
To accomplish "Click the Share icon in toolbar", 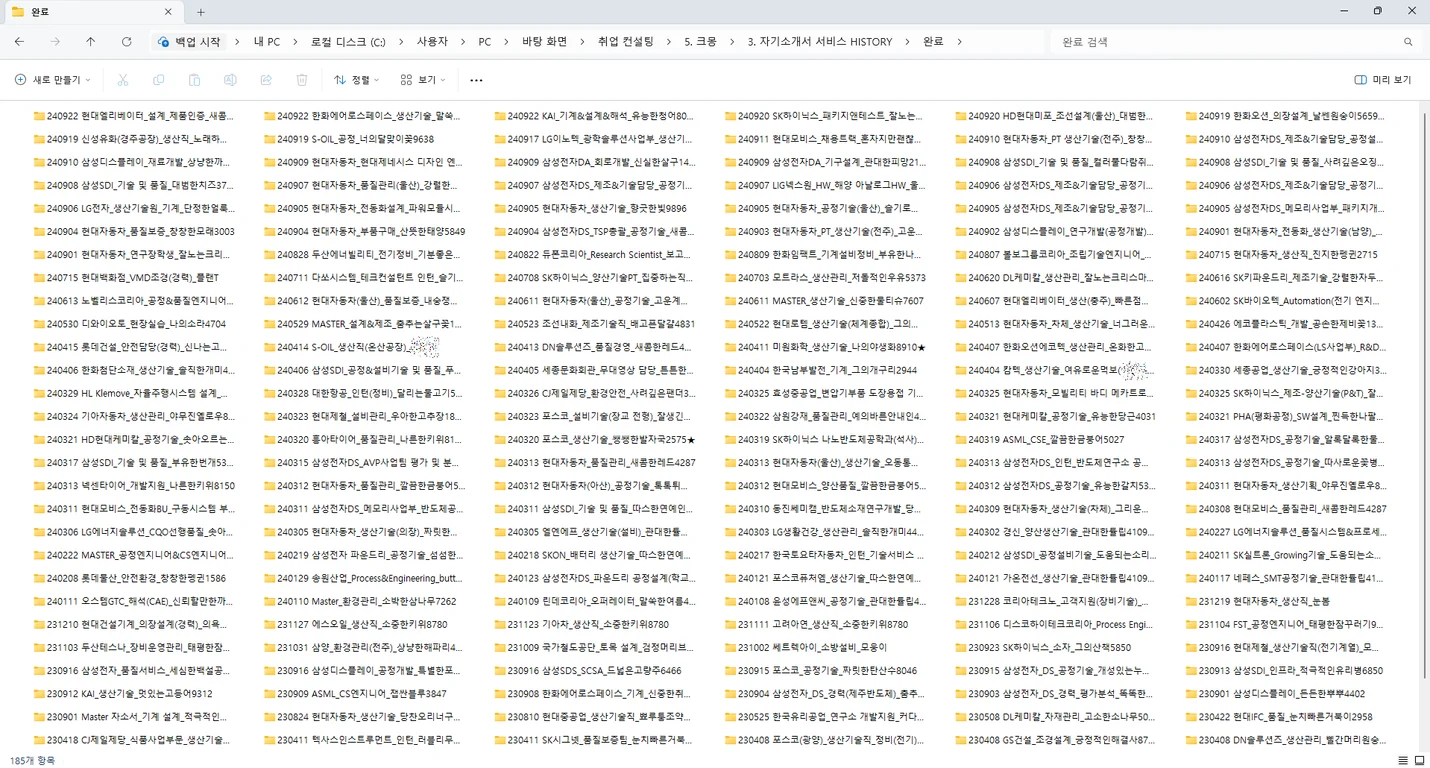I will (266, 80).
